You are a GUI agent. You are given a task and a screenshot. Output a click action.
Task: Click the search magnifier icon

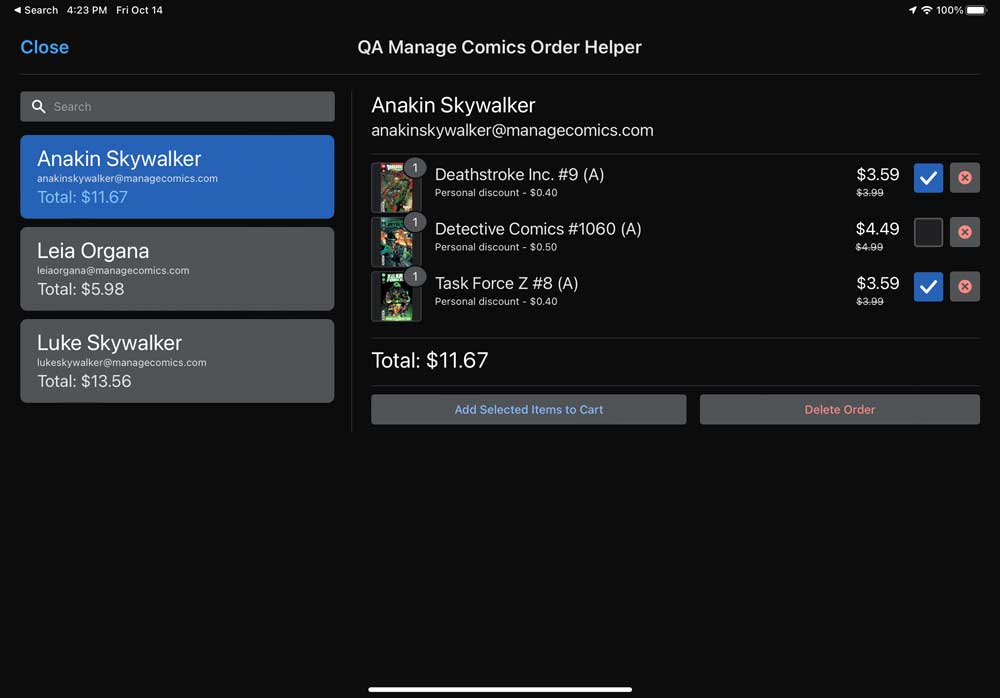coord(39,107)
